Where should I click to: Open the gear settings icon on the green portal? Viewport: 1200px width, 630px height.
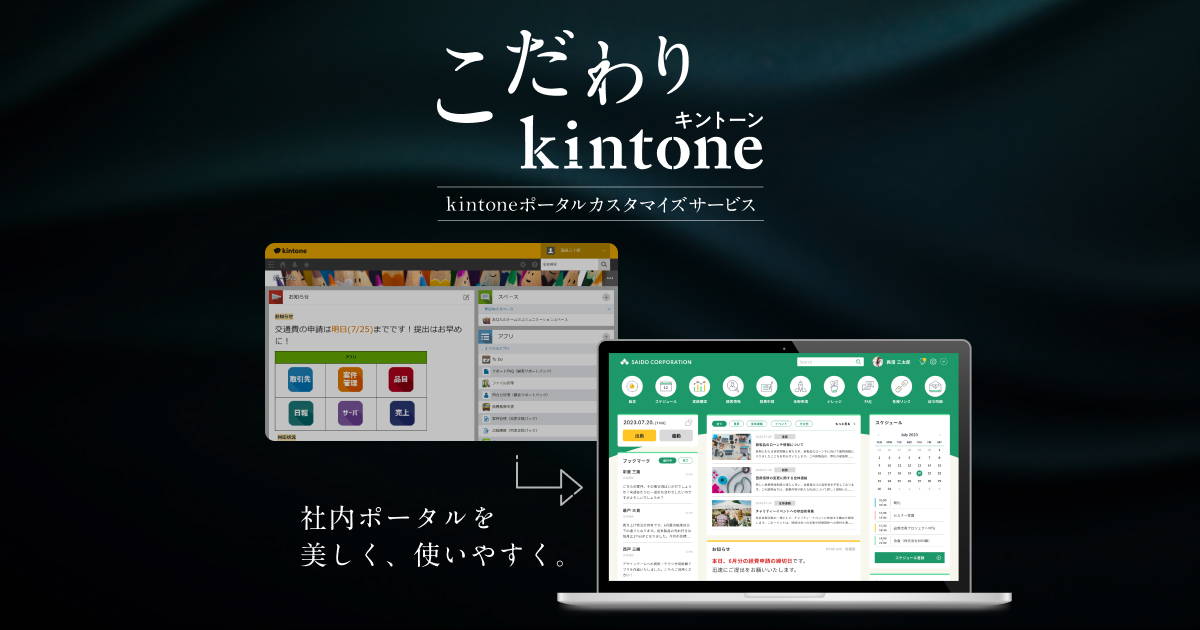(932, 362)
